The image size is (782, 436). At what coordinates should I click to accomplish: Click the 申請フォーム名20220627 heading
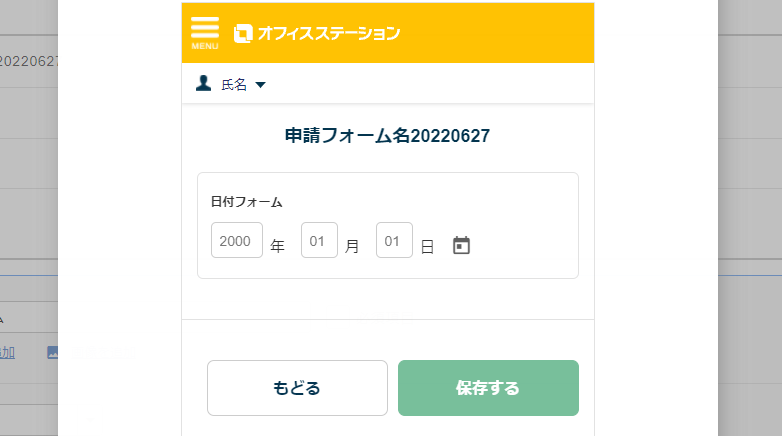point(388,136)
